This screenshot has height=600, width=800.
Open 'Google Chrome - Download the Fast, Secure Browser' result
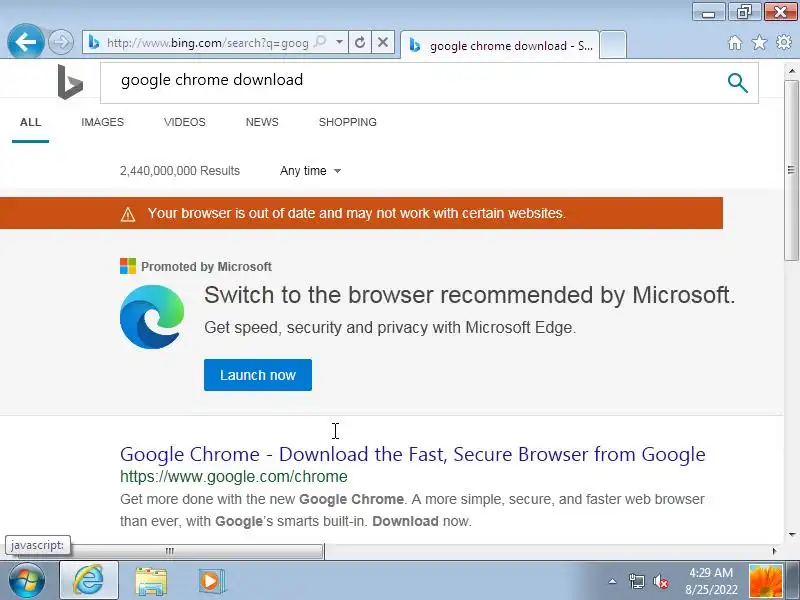point(413,454)
